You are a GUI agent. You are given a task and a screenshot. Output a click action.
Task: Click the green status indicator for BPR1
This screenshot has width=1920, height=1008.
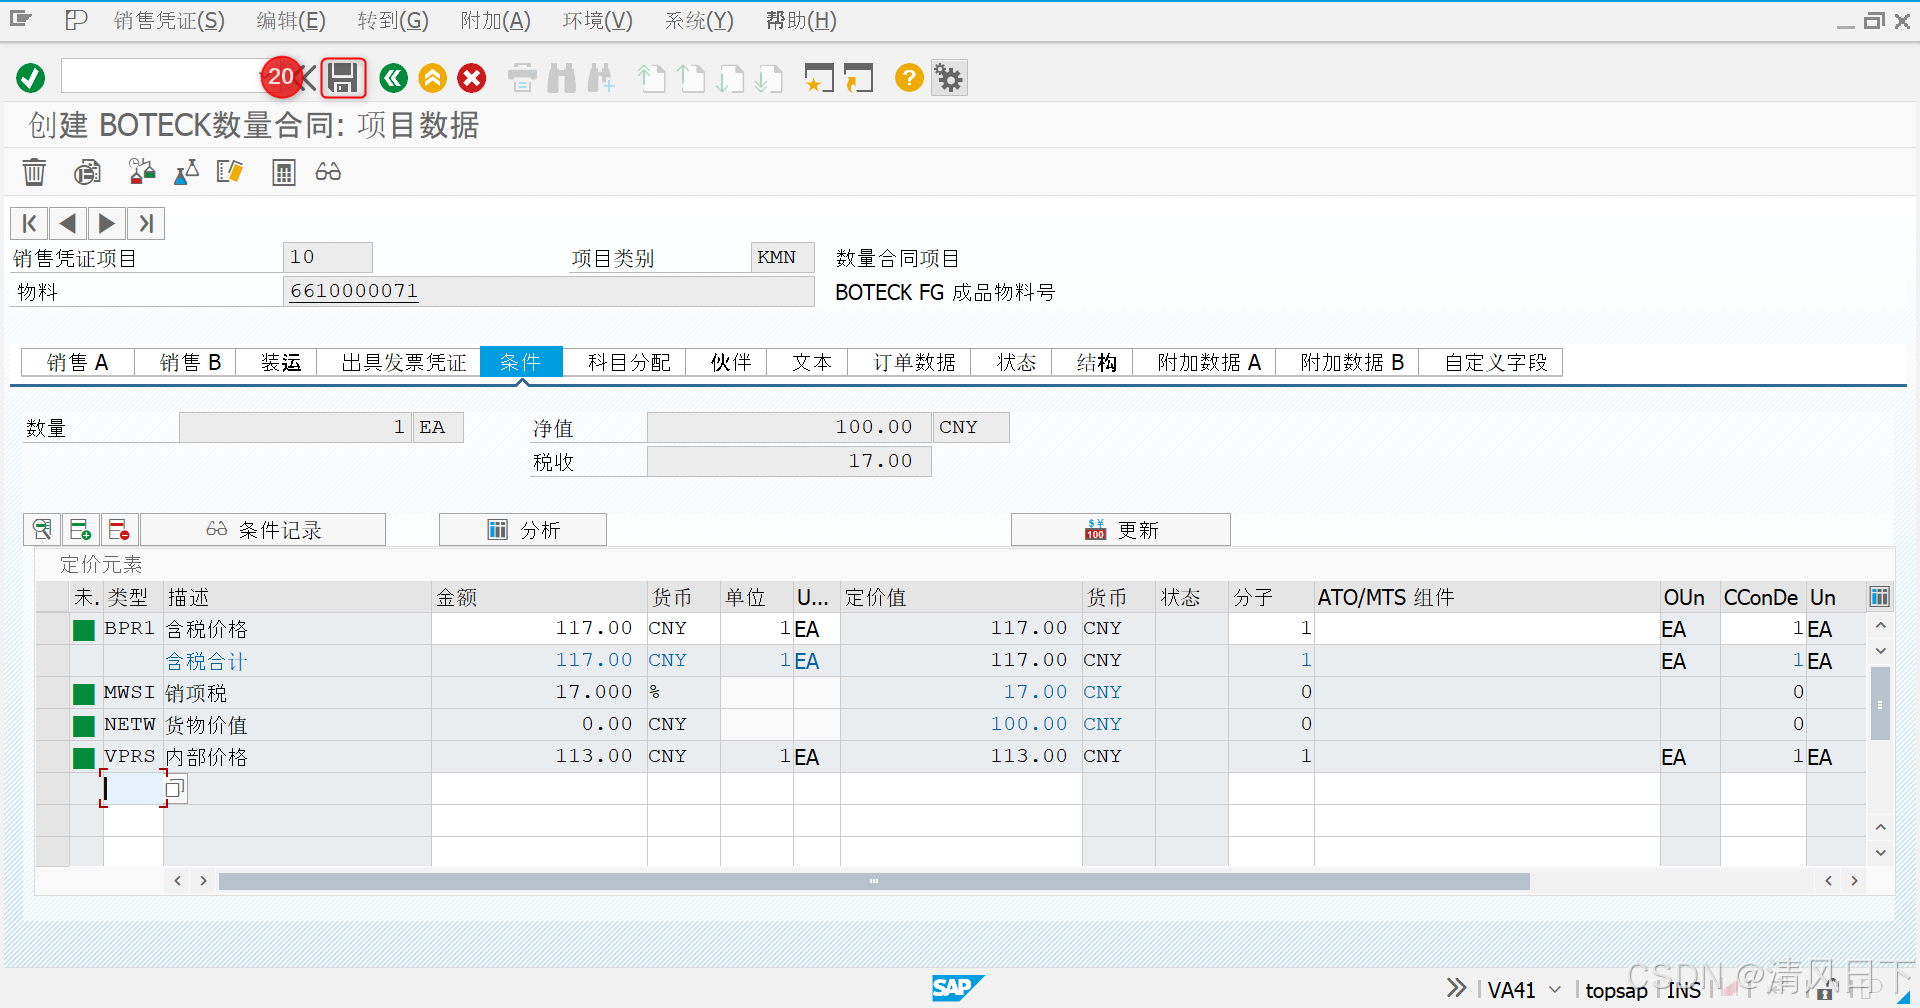coord(84,628)
